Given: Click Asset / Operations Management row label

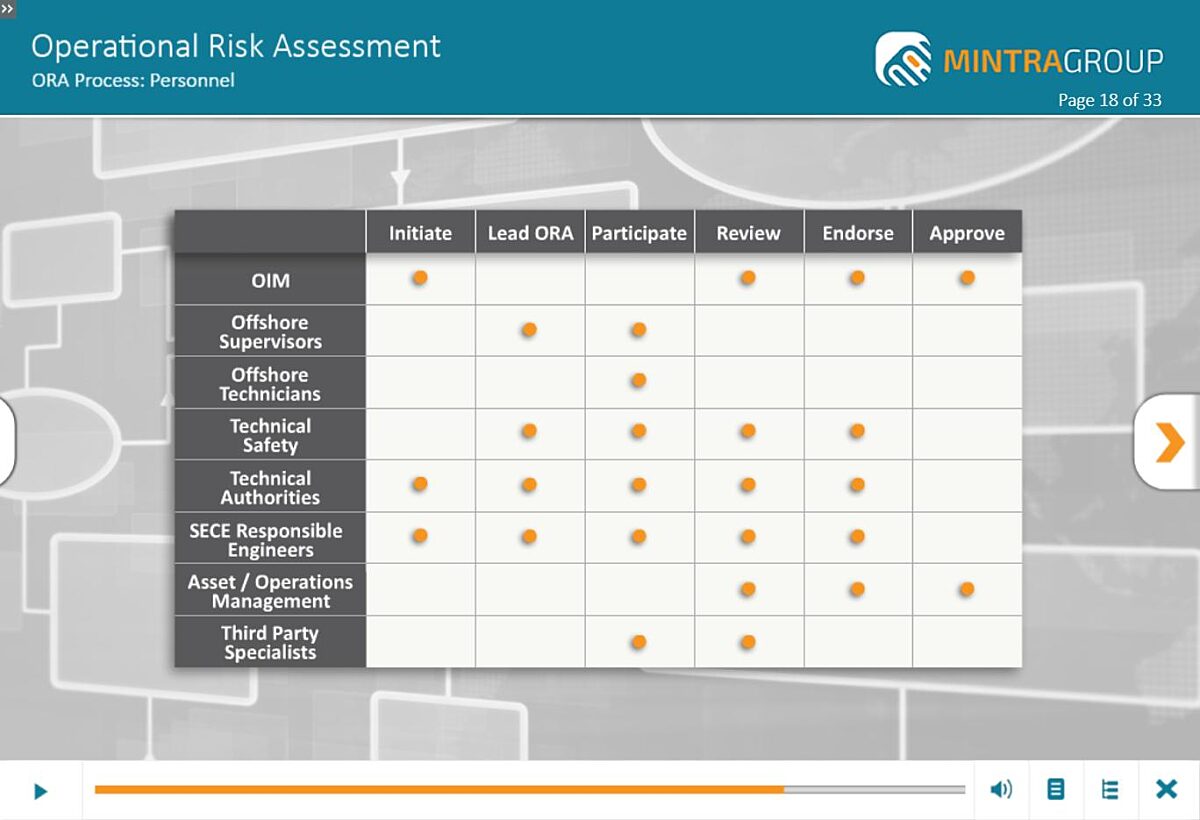Looking at the screenshot, I should pyautogui.click(x=270, y=591).
